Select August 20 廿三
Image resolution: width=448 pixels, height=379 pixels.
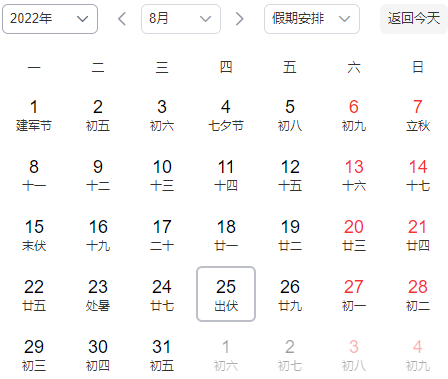[x=354, y=236]
